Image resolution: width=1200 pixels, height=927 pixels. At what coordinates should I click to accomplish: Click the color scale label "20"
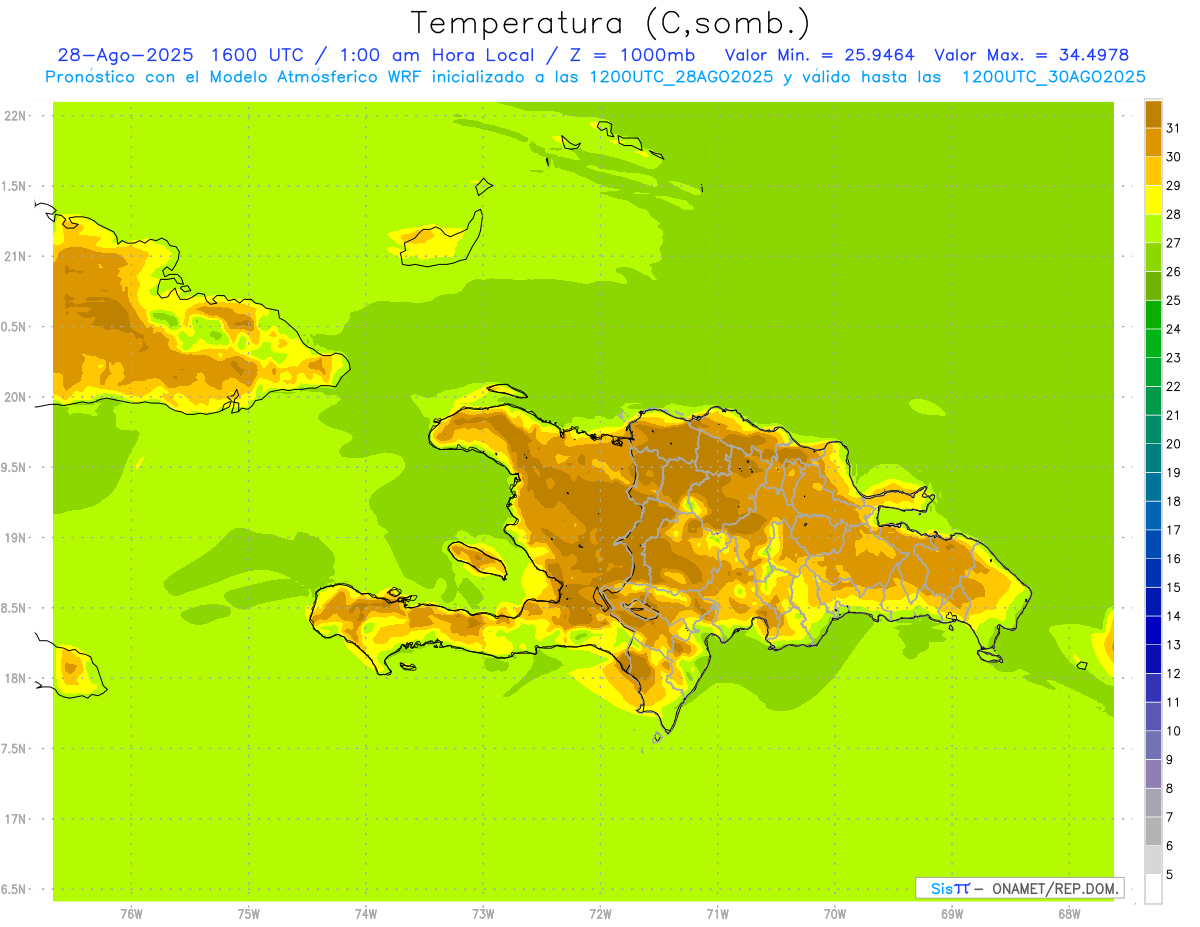1174,444
